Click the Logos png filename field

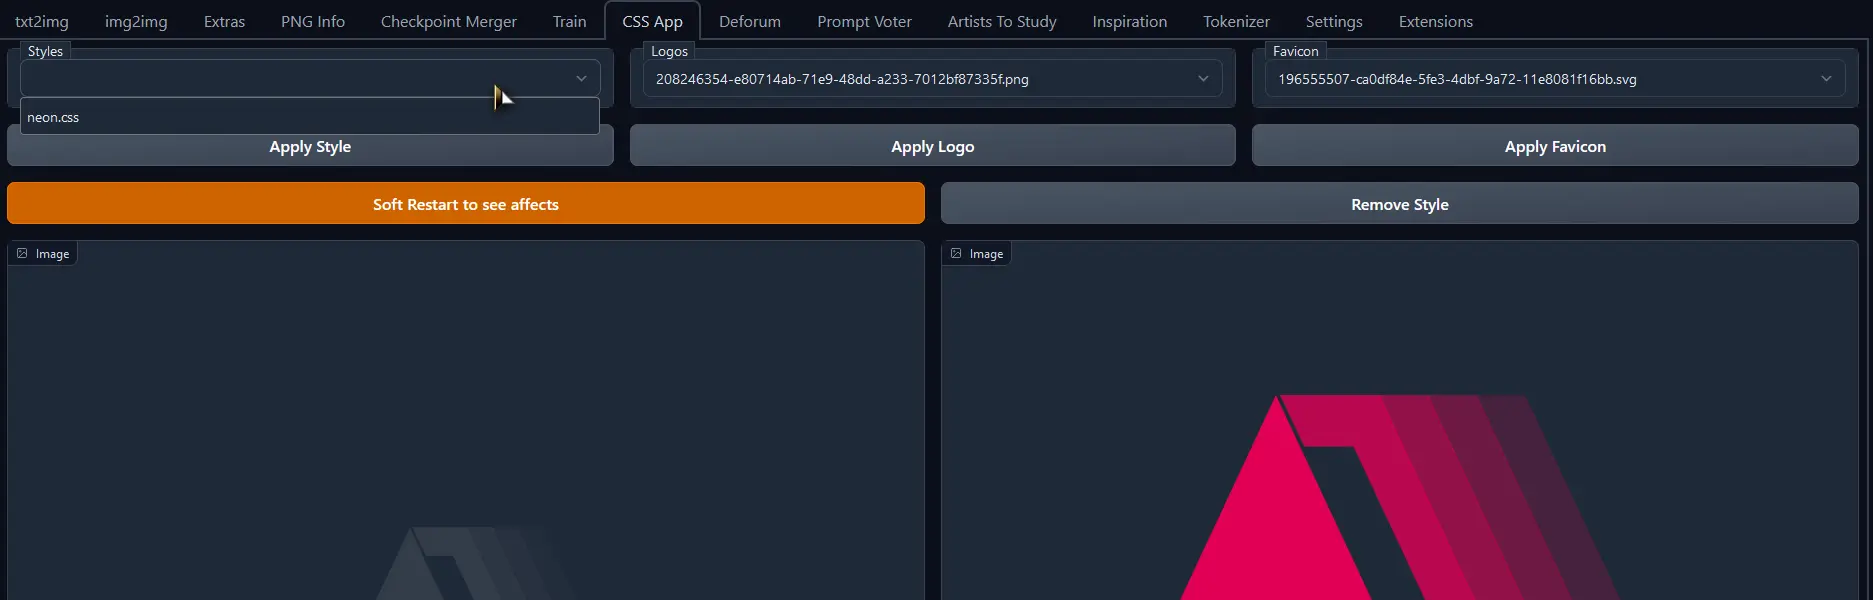coord(932,78)
